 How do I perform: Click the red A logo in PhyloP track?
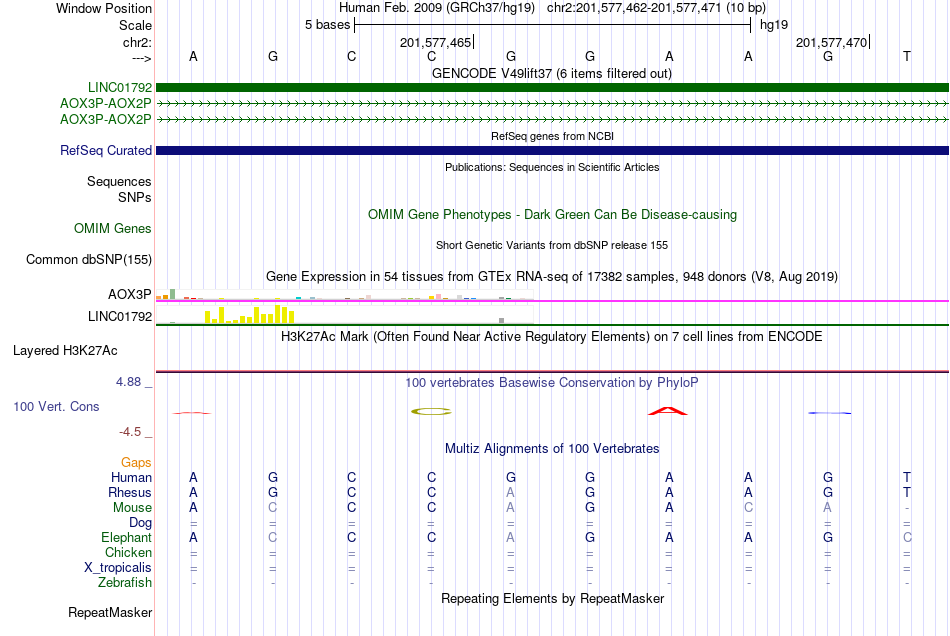pos(668,411)
